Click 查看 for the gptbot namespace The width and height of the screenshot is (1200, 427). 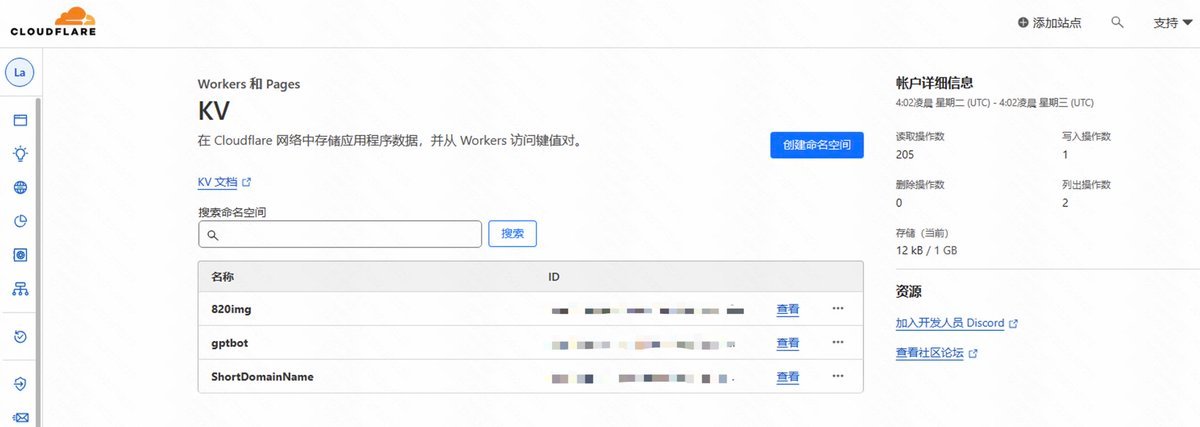[x=788, y=343]
